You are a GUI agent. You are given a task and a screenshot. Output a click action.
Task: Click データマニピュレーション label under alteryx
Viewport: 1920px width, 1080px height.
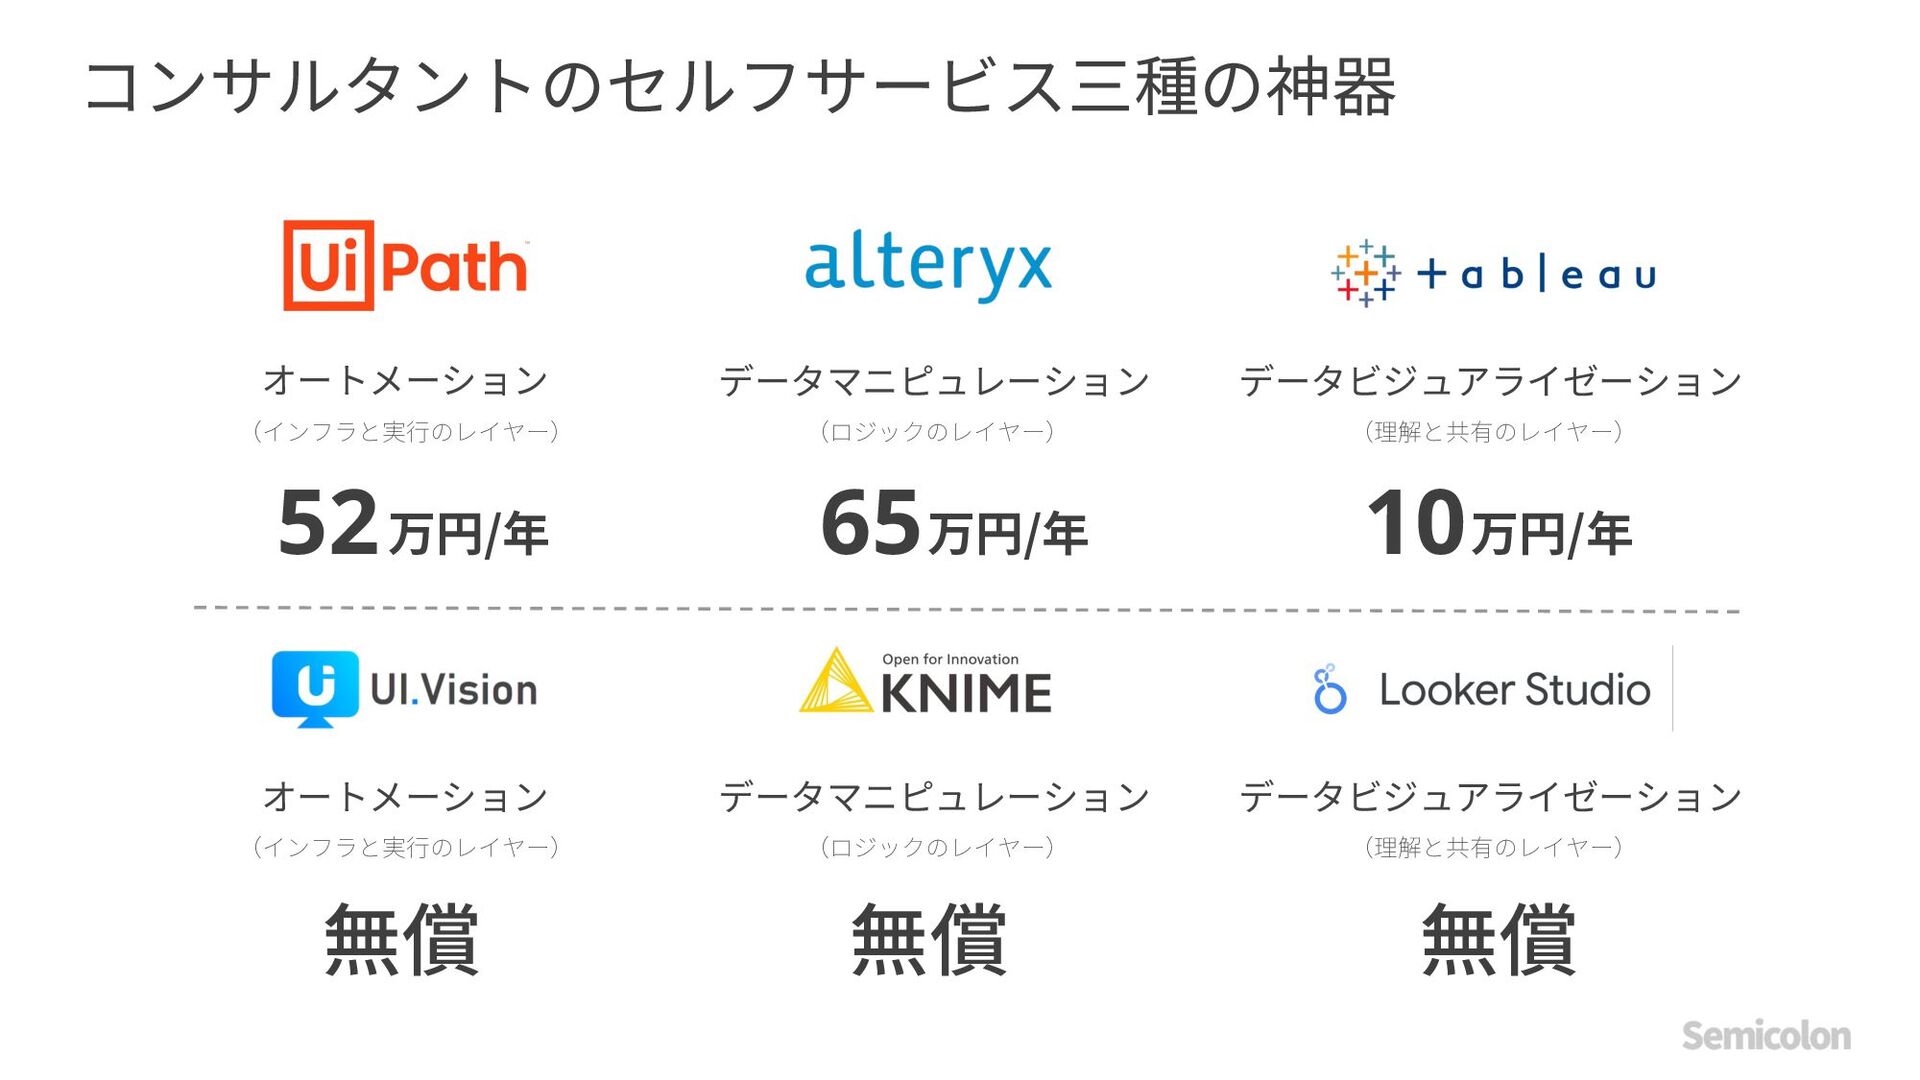coord(934,381)
